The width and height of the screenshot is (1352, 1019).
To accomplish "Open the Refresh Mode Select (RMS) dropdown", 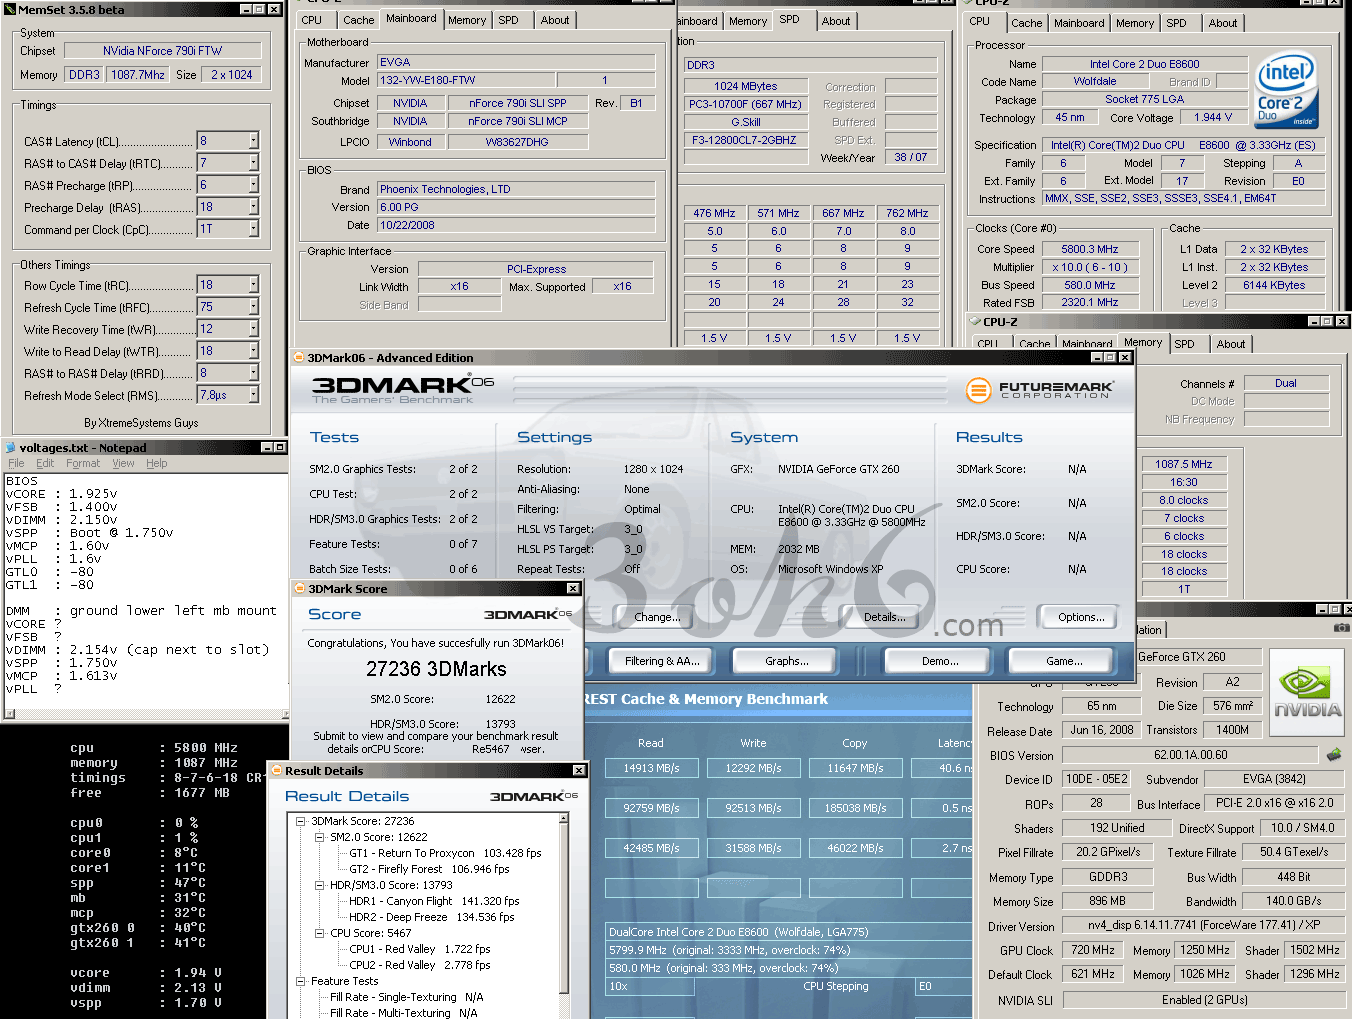I will tap(253, 395).
